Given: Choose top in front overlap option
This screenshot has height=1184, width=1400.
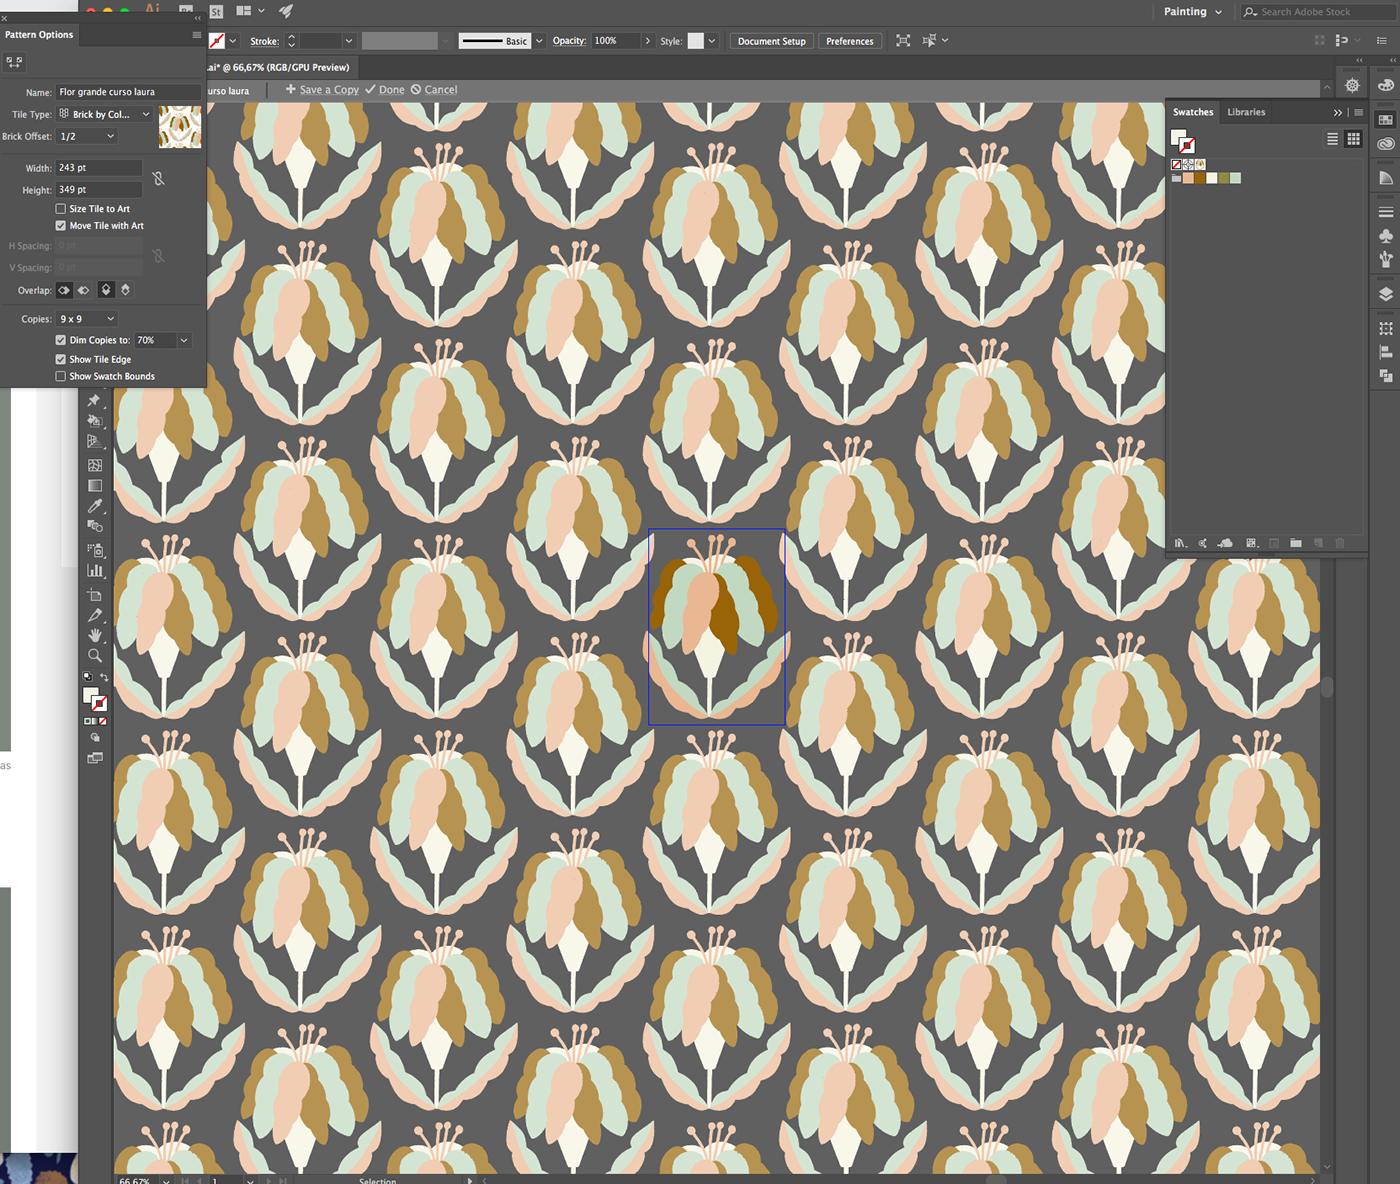Looking at the screenshot, I should click(x=106, y=290).
